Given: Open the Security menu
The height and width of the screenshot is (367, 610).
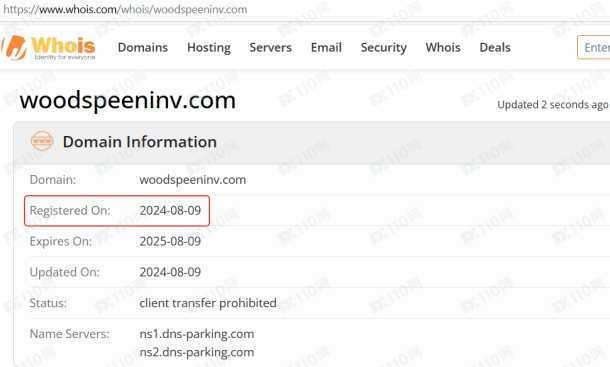Looking at the screenshot, I should tap(384, 47).
